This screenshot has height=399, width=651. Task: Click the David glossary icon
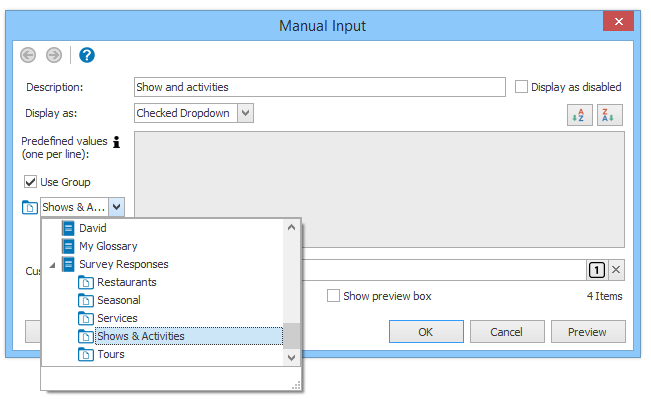68,228
